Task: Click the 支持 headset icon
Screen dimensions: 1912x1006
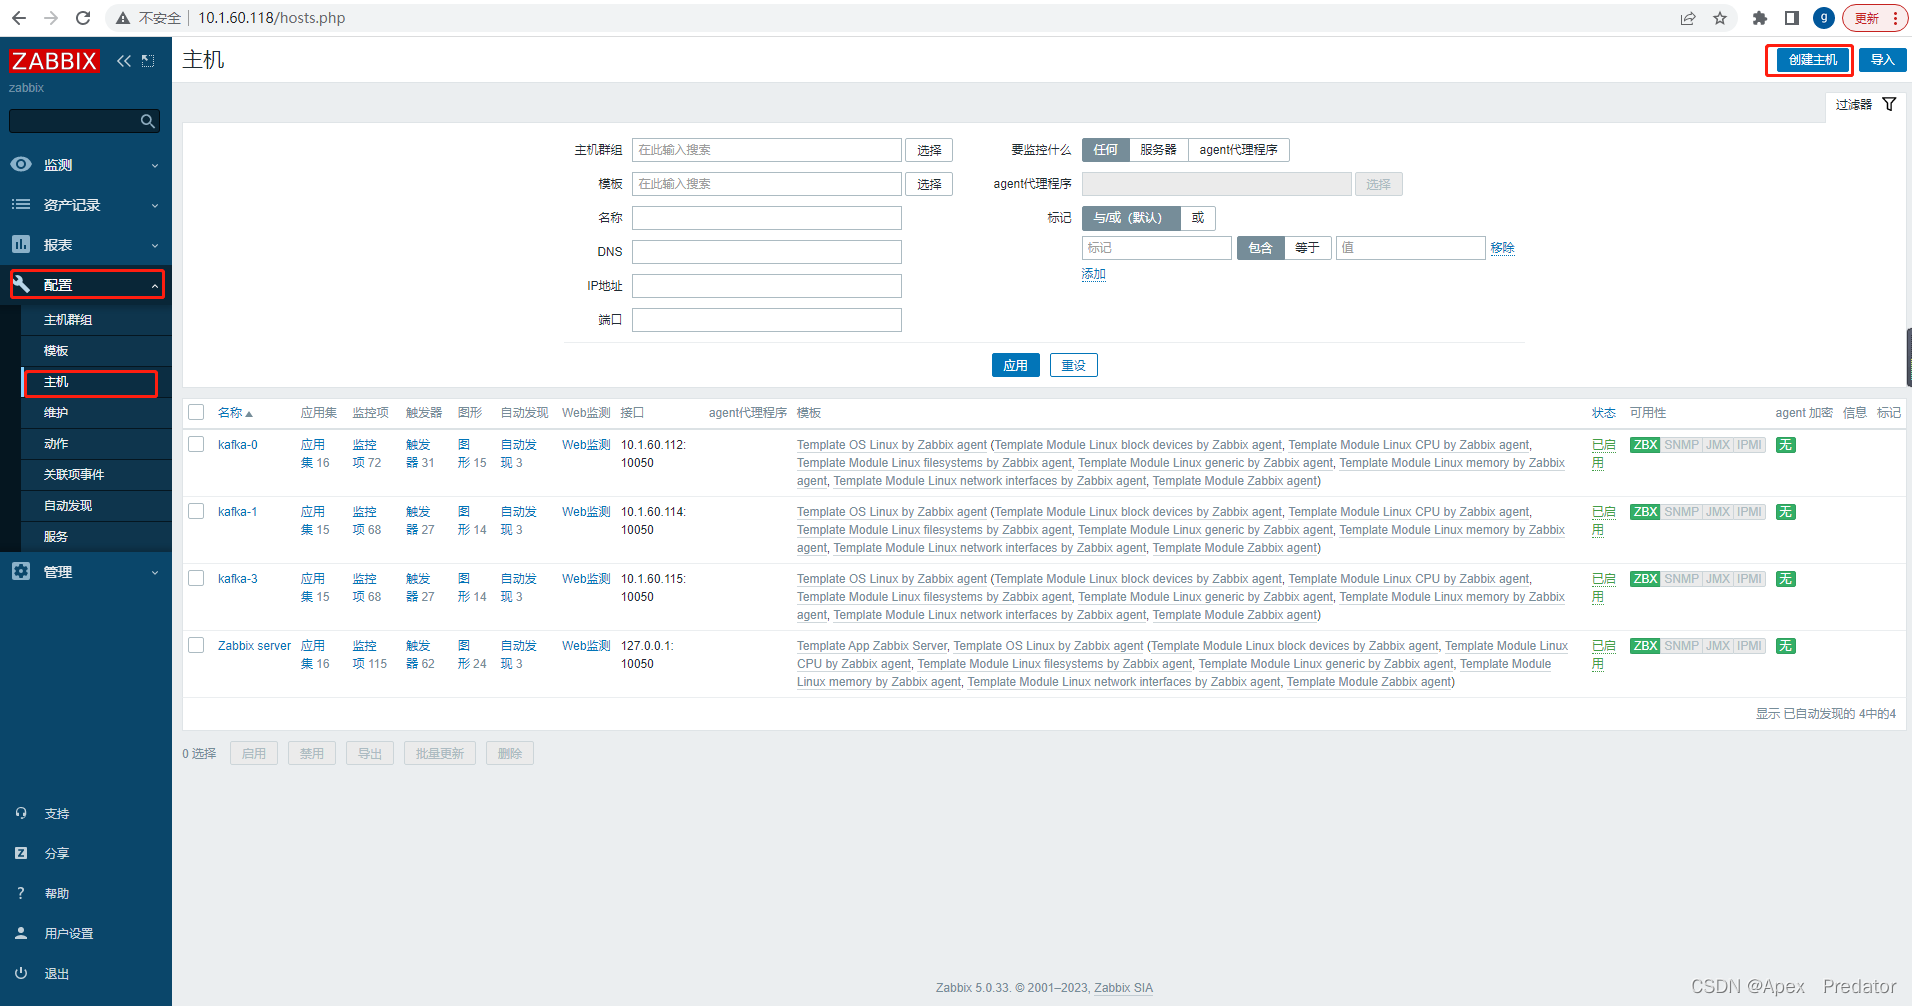Action: [21, 813]
